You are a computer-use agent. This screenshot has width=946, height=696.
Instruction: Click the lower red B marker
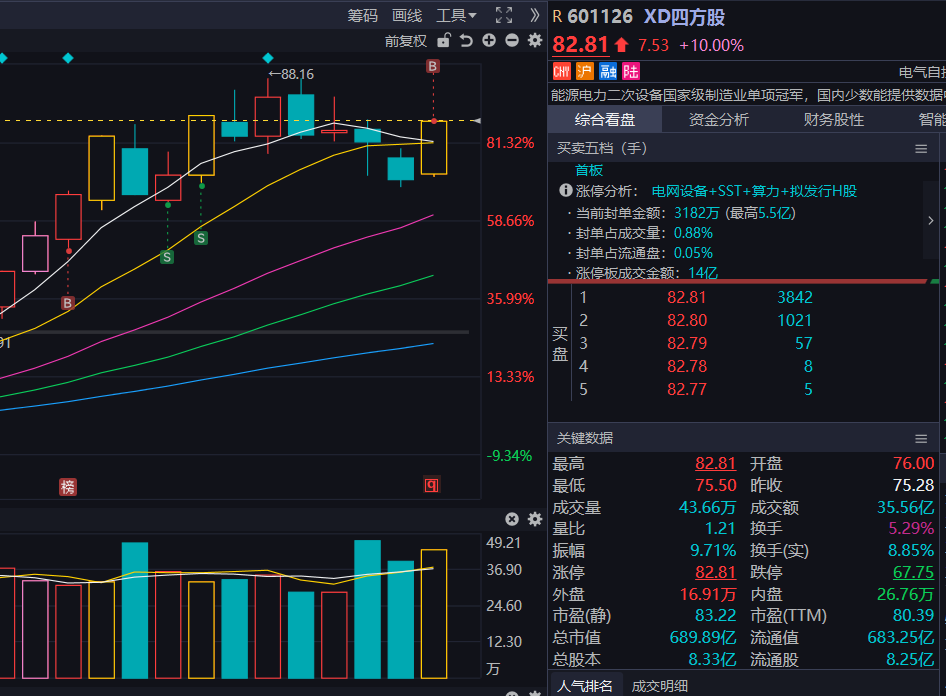point(68,303)
